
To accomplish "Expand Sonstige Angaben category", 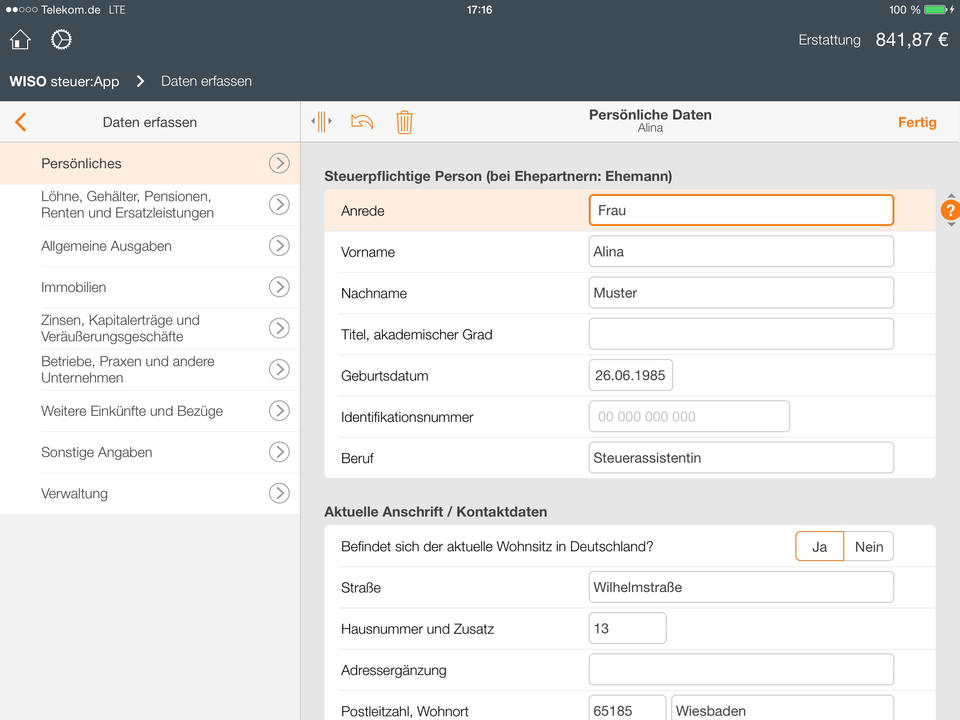I will [x=279, y=452].
